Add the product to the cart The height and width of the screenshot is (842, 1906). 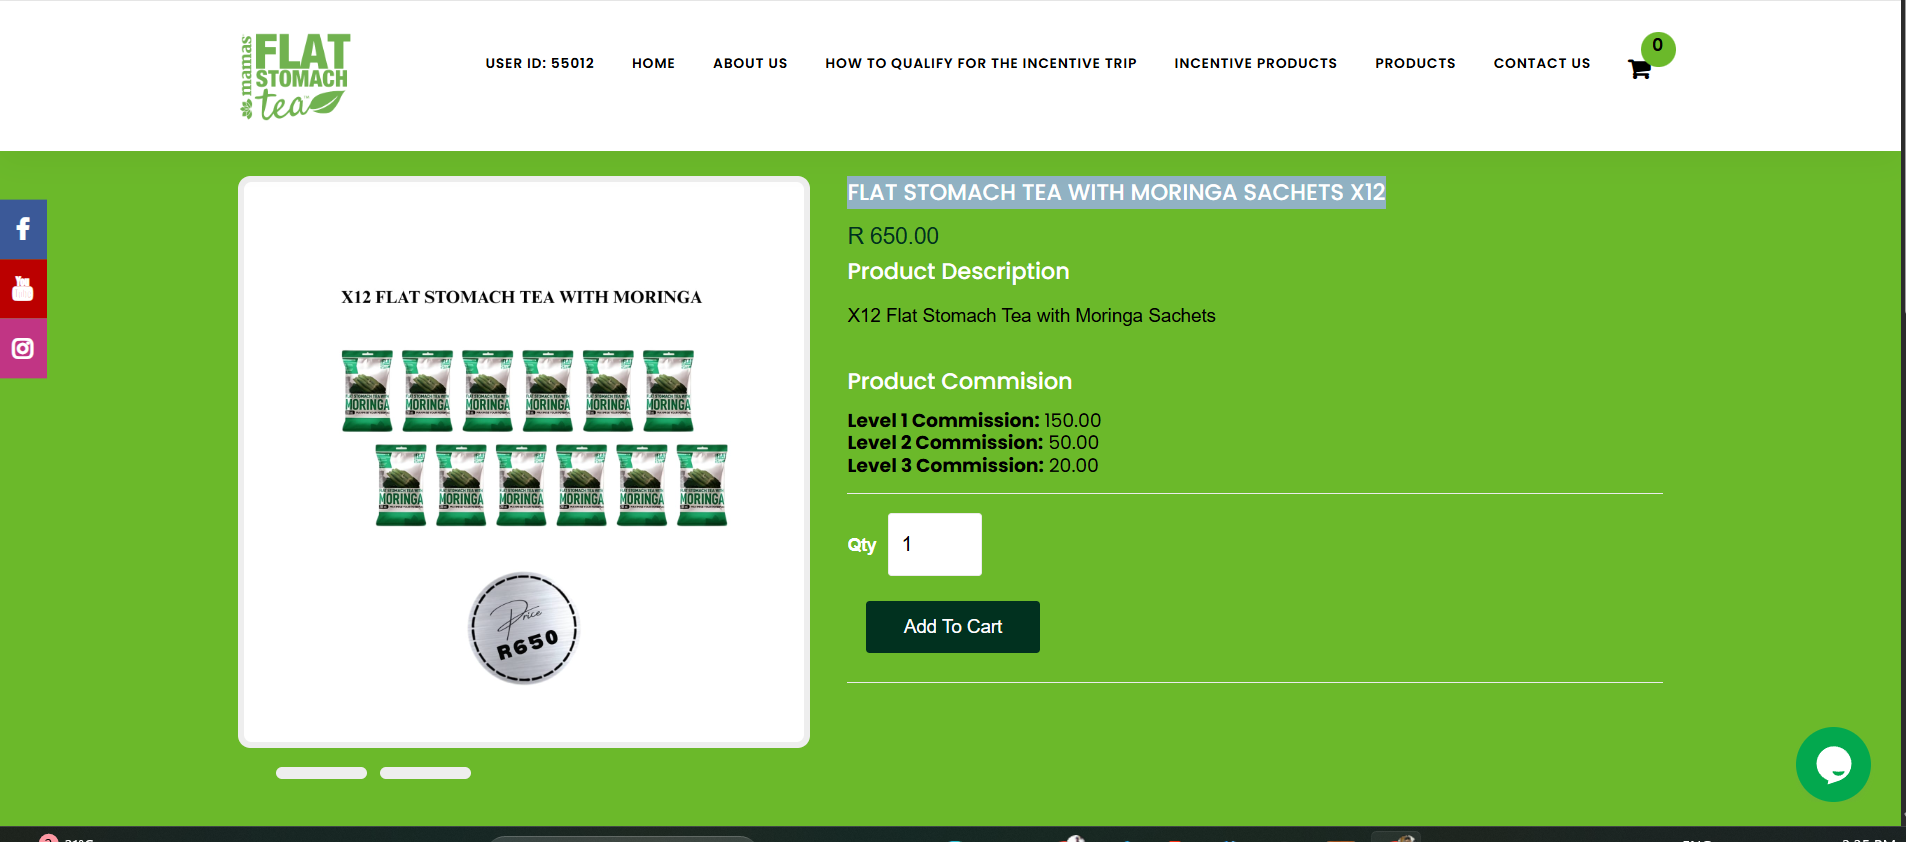click(x=953, y=627)
